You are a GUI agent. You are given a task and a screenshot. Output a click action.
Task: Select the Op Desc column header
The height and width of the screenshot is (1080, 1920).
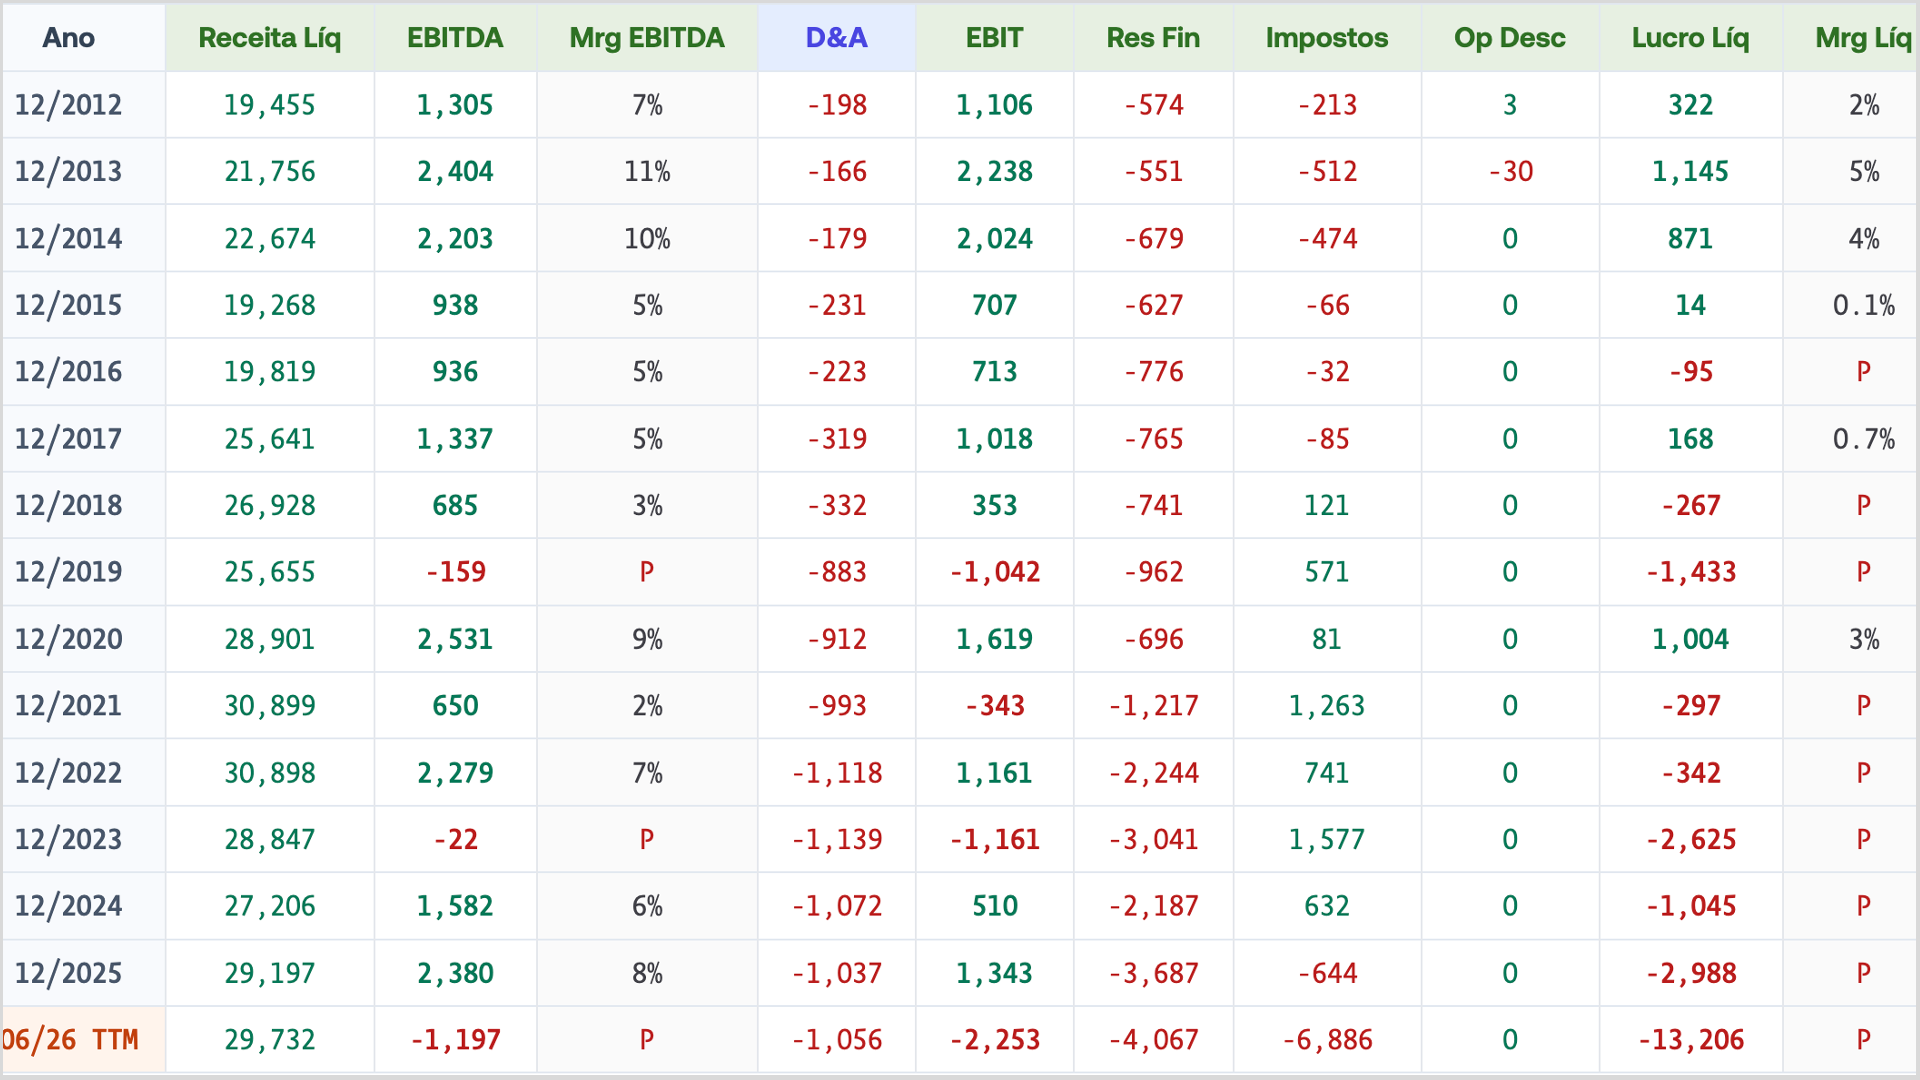pyautogui.click(x=1510, y=38)
